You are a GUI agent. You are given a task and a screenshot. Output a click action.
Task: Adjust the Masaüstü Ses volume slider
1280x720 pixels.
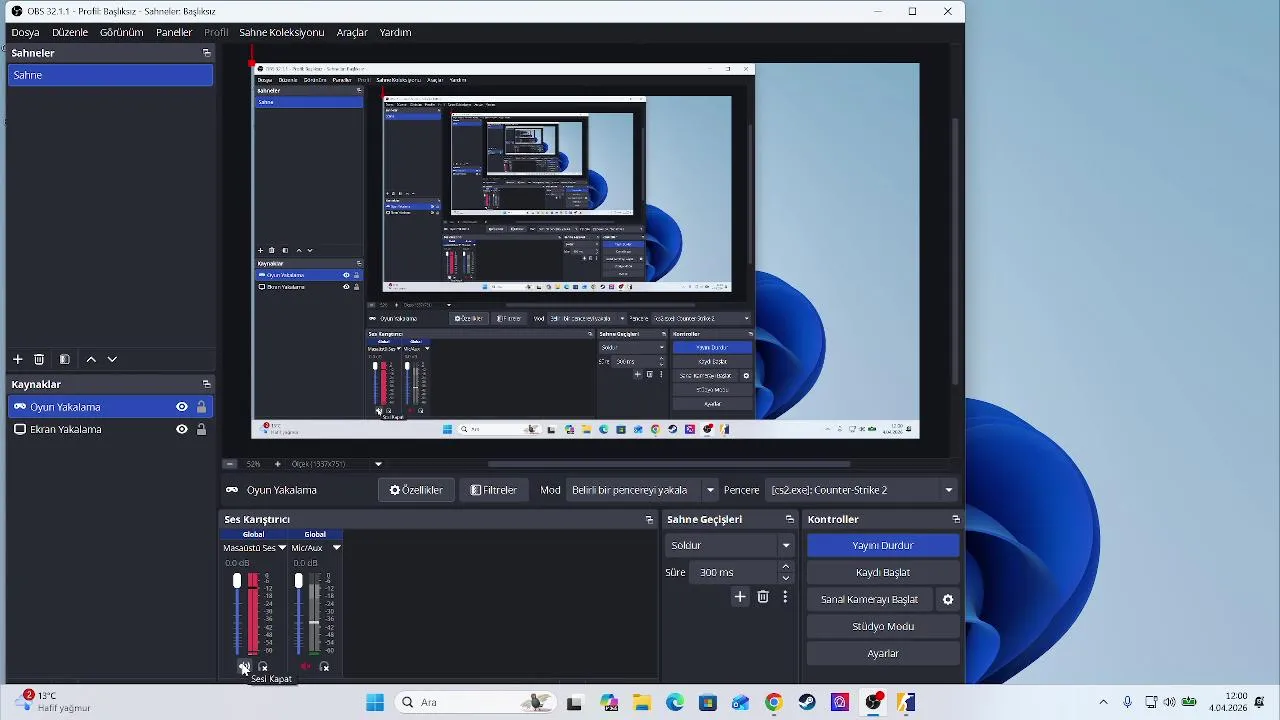coord(237,613)
